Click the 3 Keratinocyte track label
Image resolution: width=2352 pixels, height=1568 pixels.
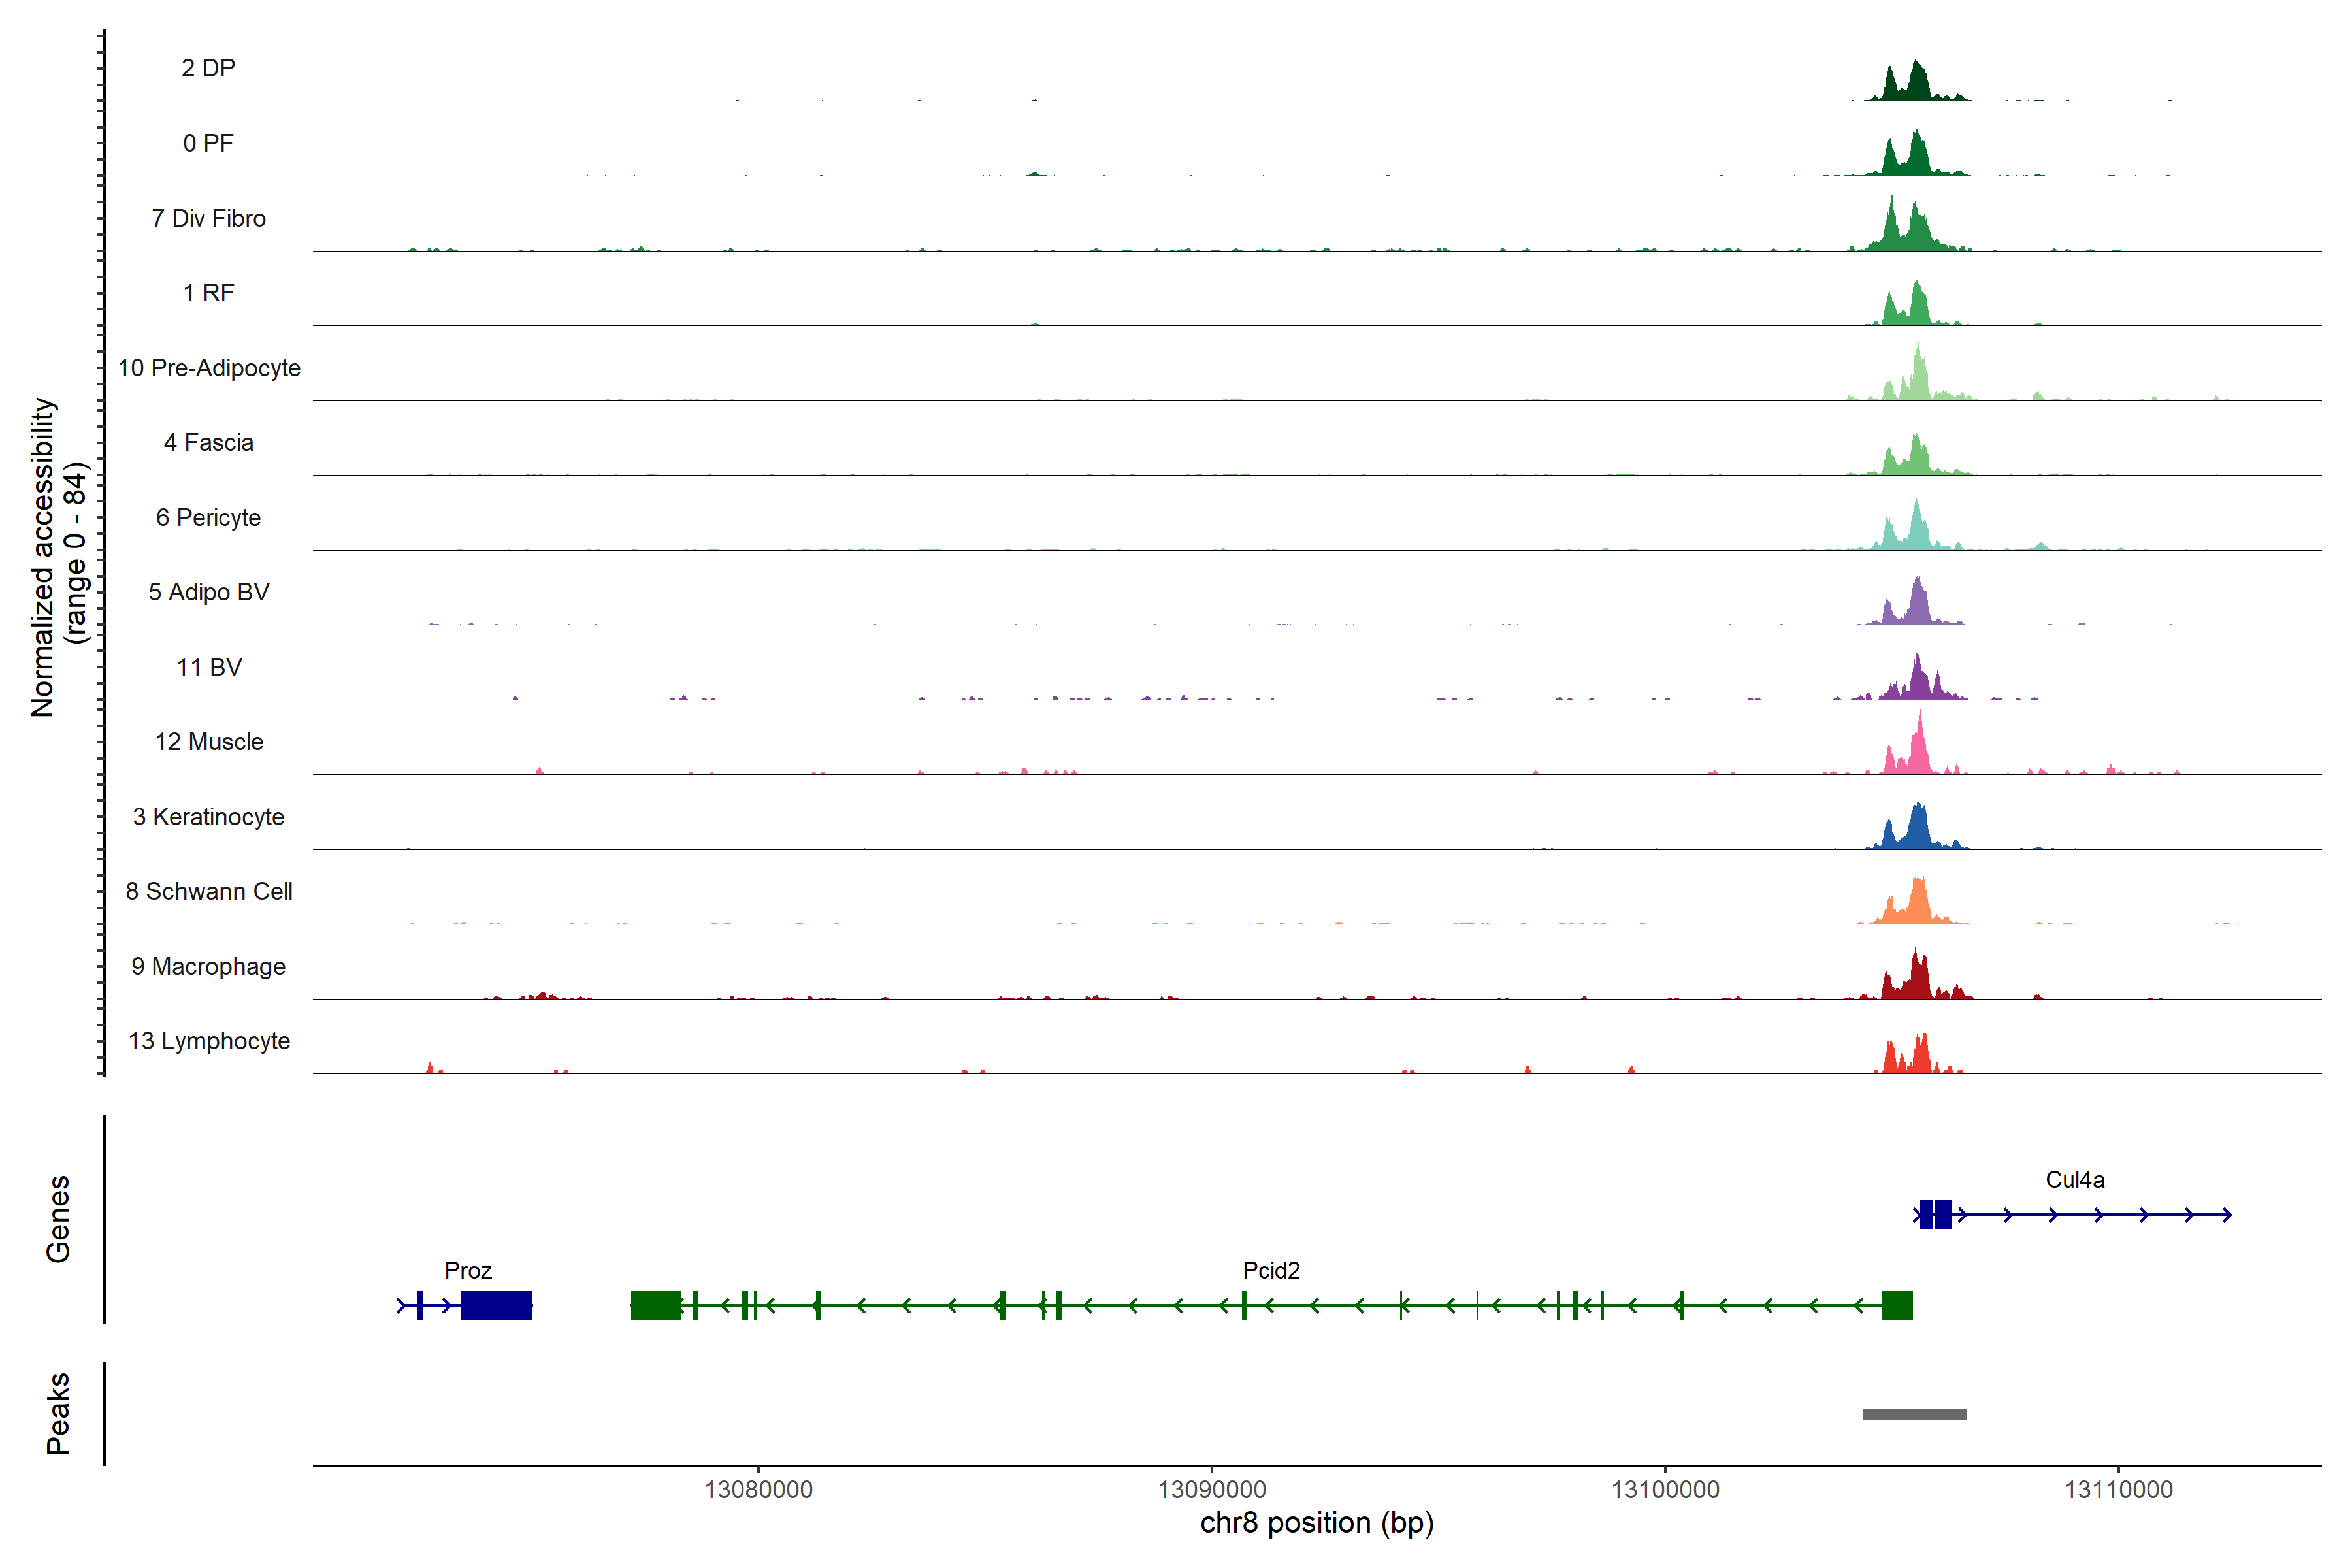(209, 817)
